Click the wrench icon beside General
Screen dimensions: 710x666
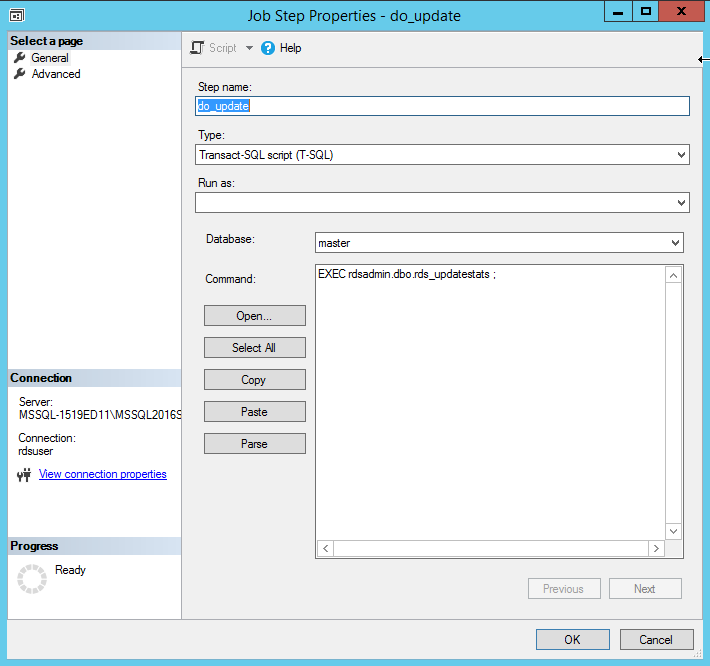pos(19,57)
